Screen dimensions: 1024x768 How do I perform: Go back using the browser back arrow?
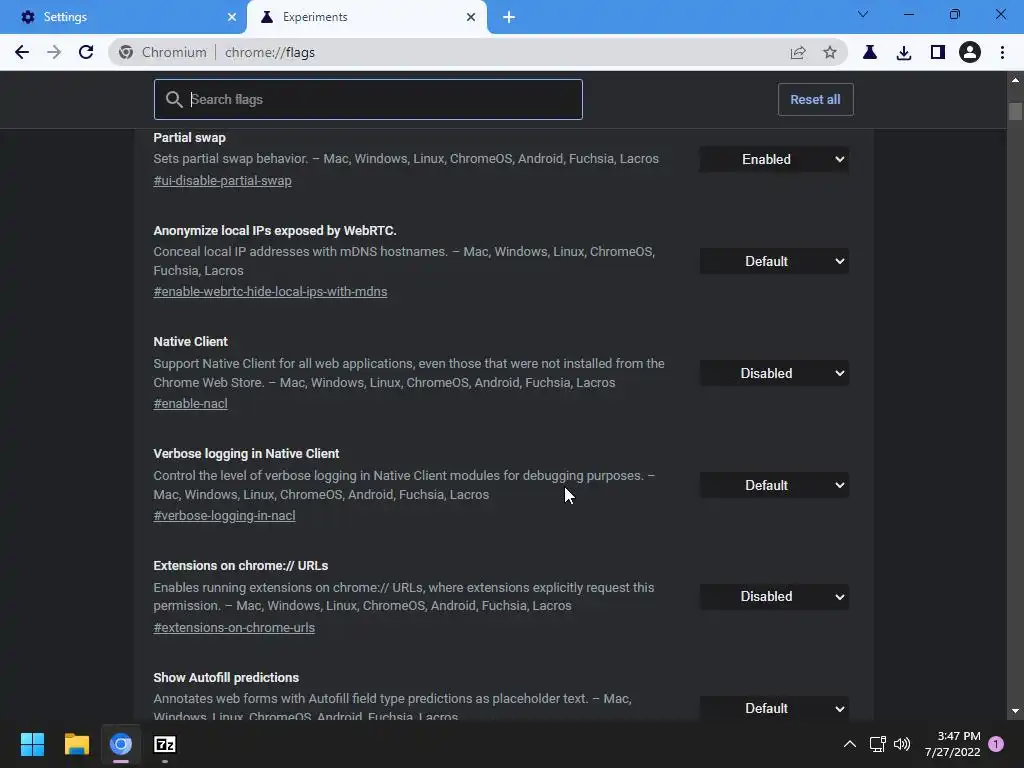(22, 52)
